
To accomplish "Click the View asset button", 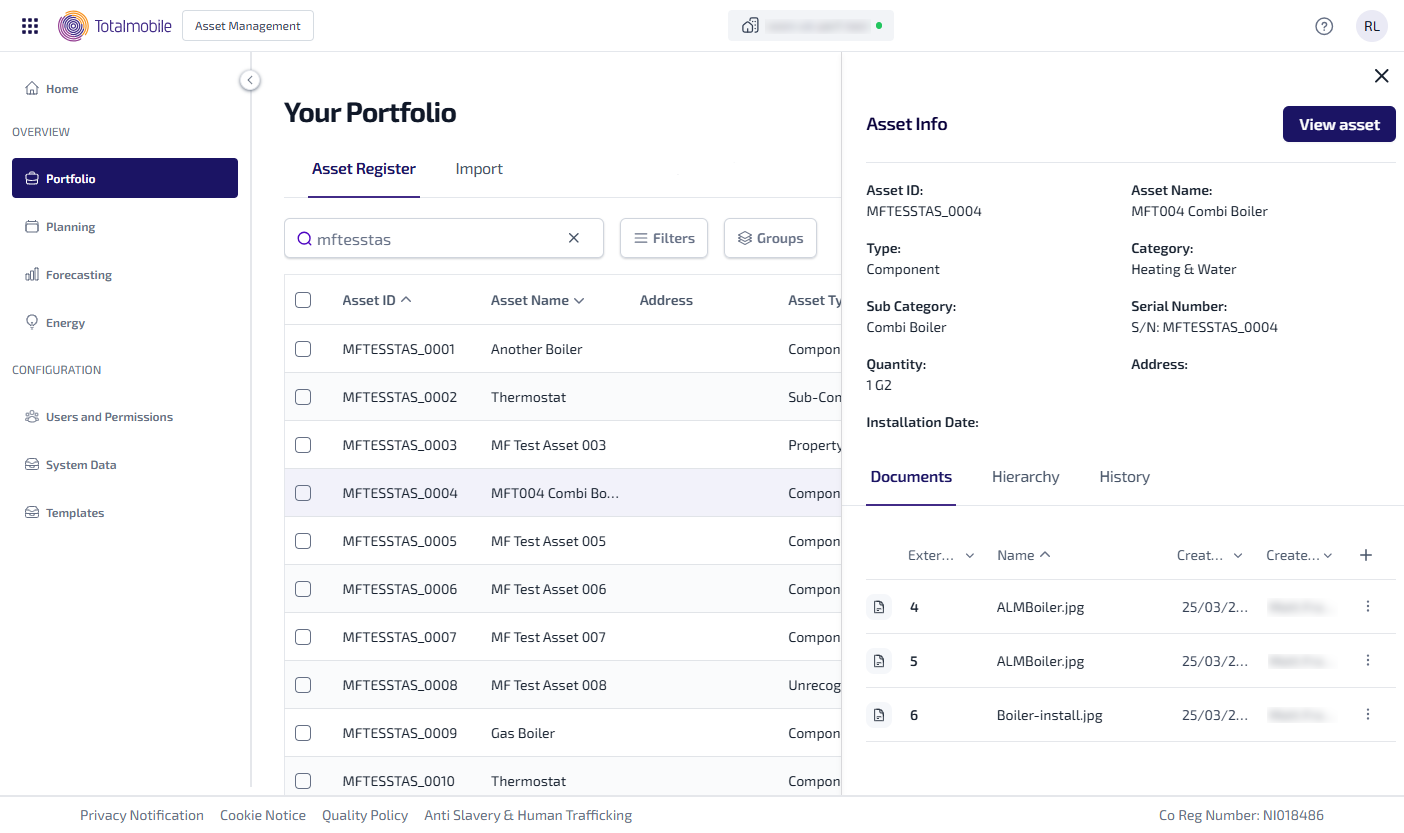I will pos(1339,124).
